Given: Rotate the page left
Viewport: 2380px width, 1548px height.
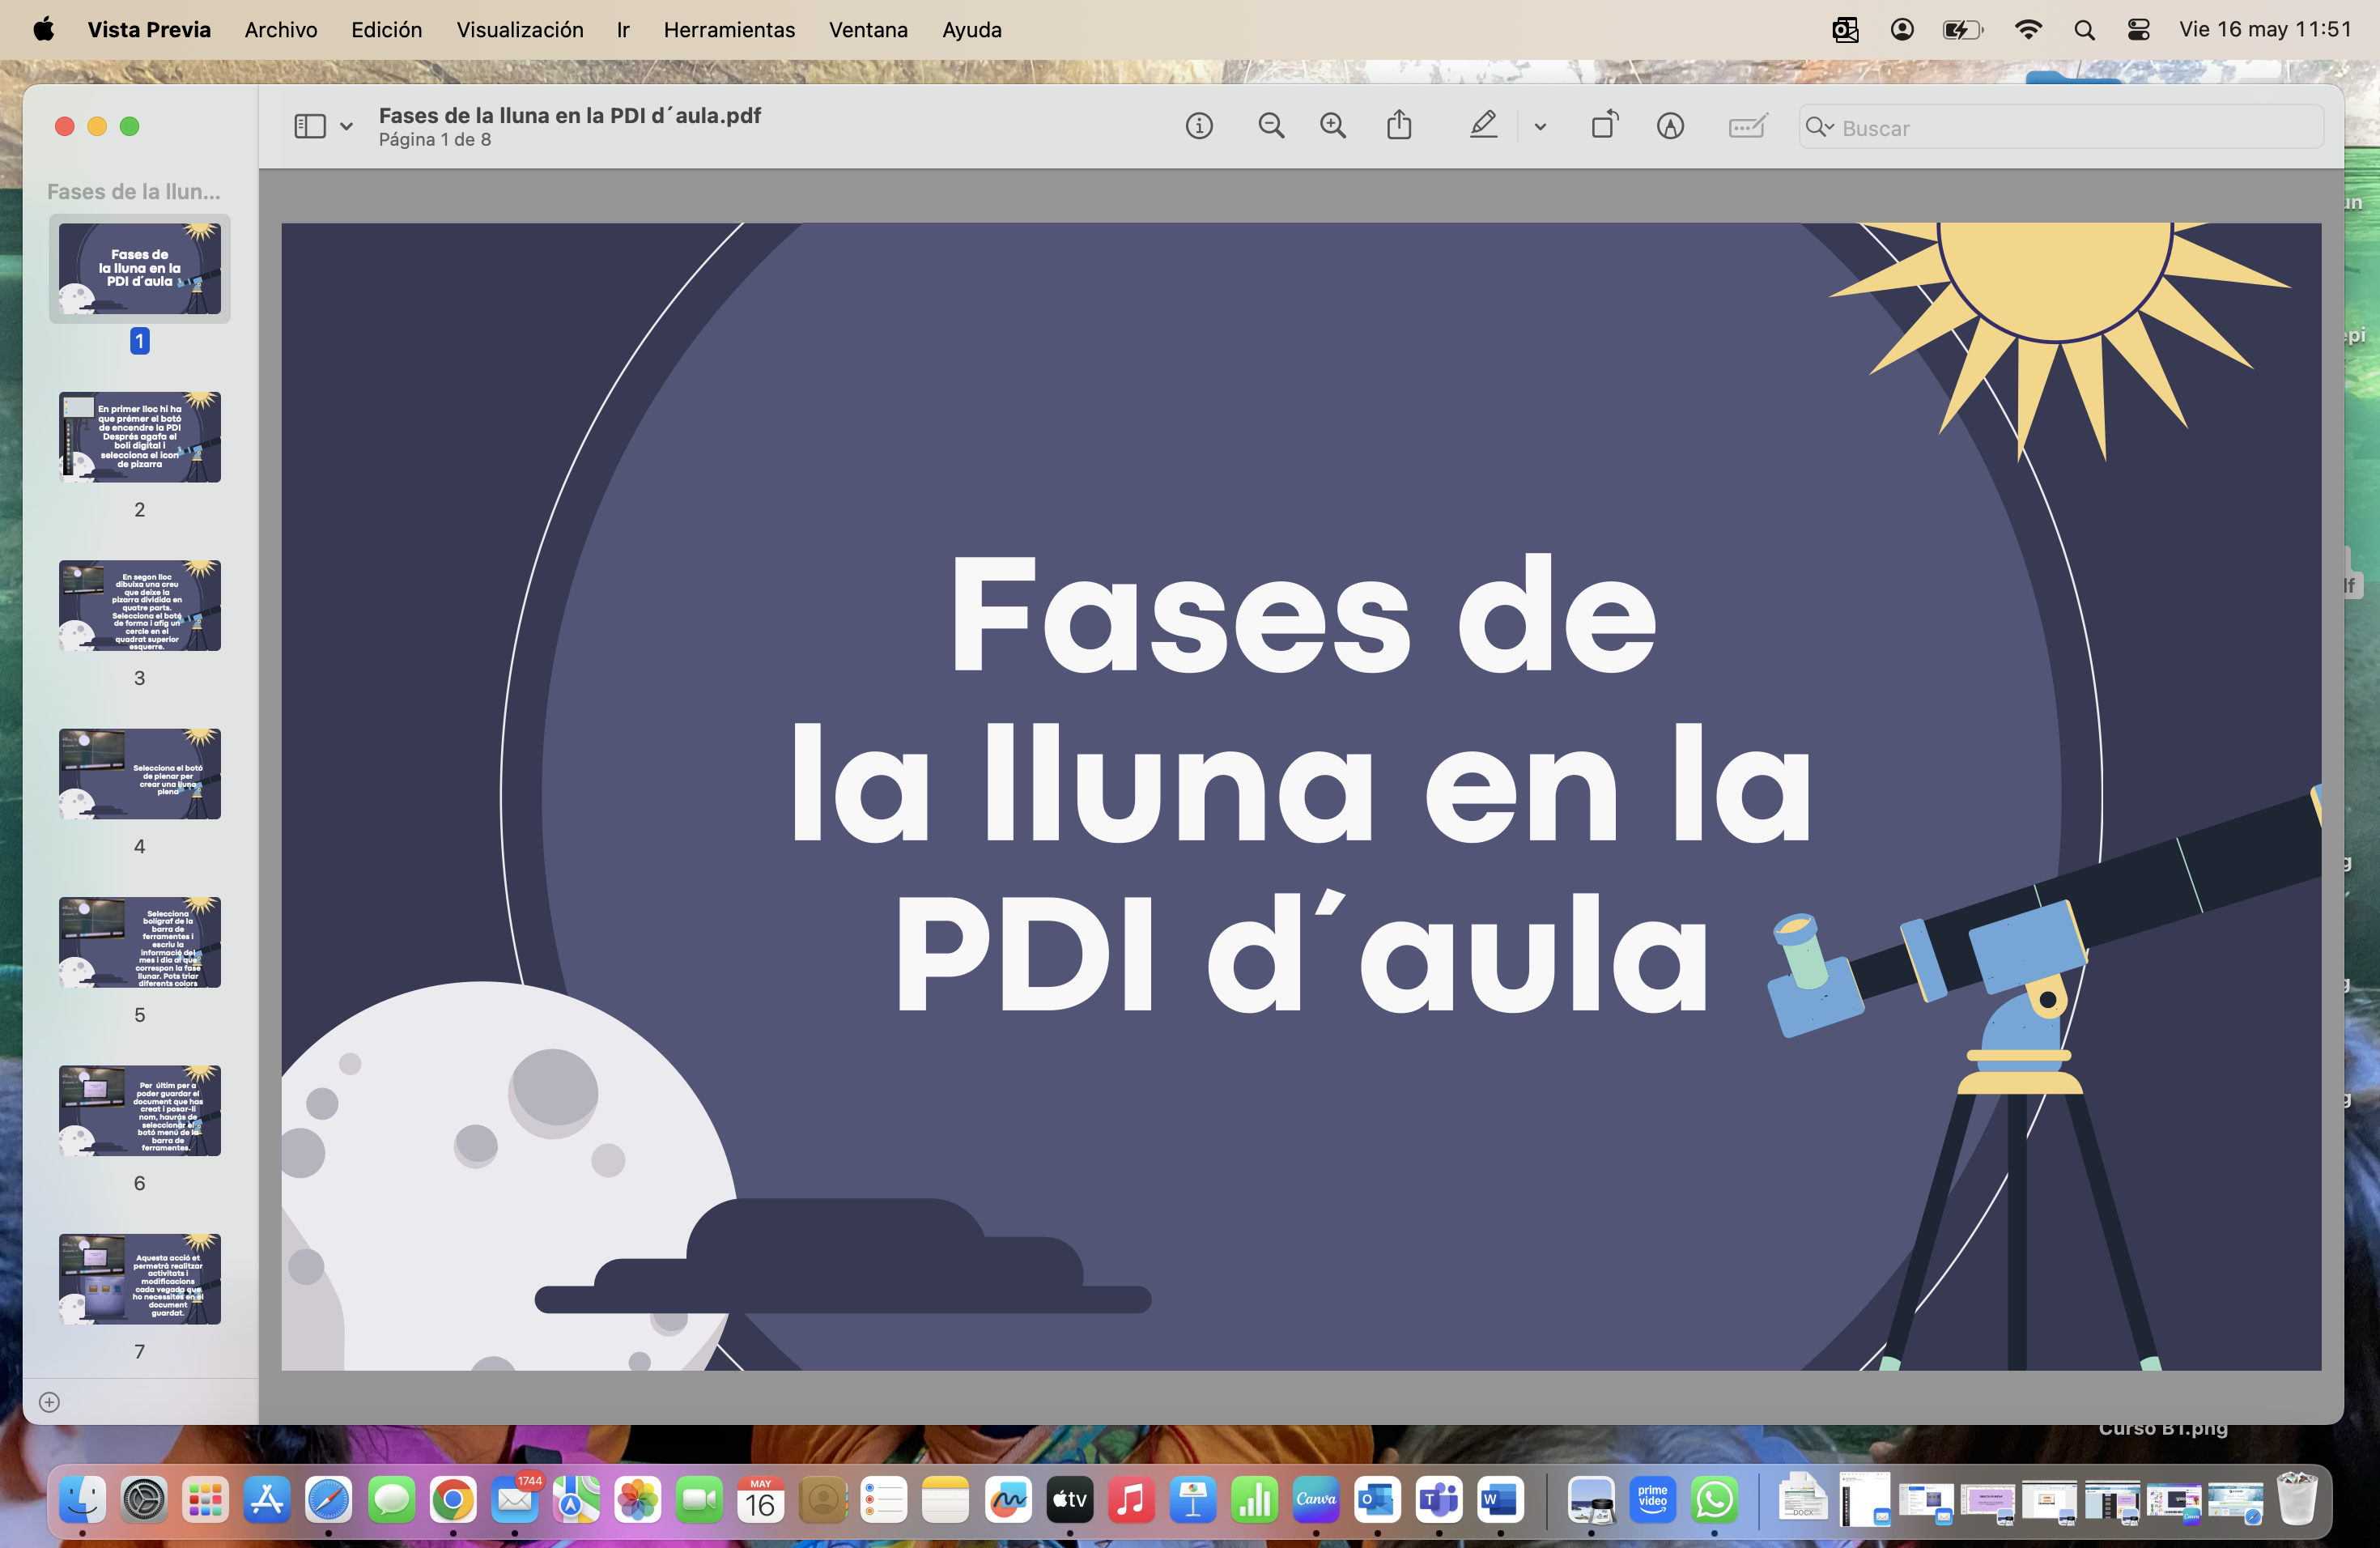Looking at the screenshot, I should [x=1605, y=125].
